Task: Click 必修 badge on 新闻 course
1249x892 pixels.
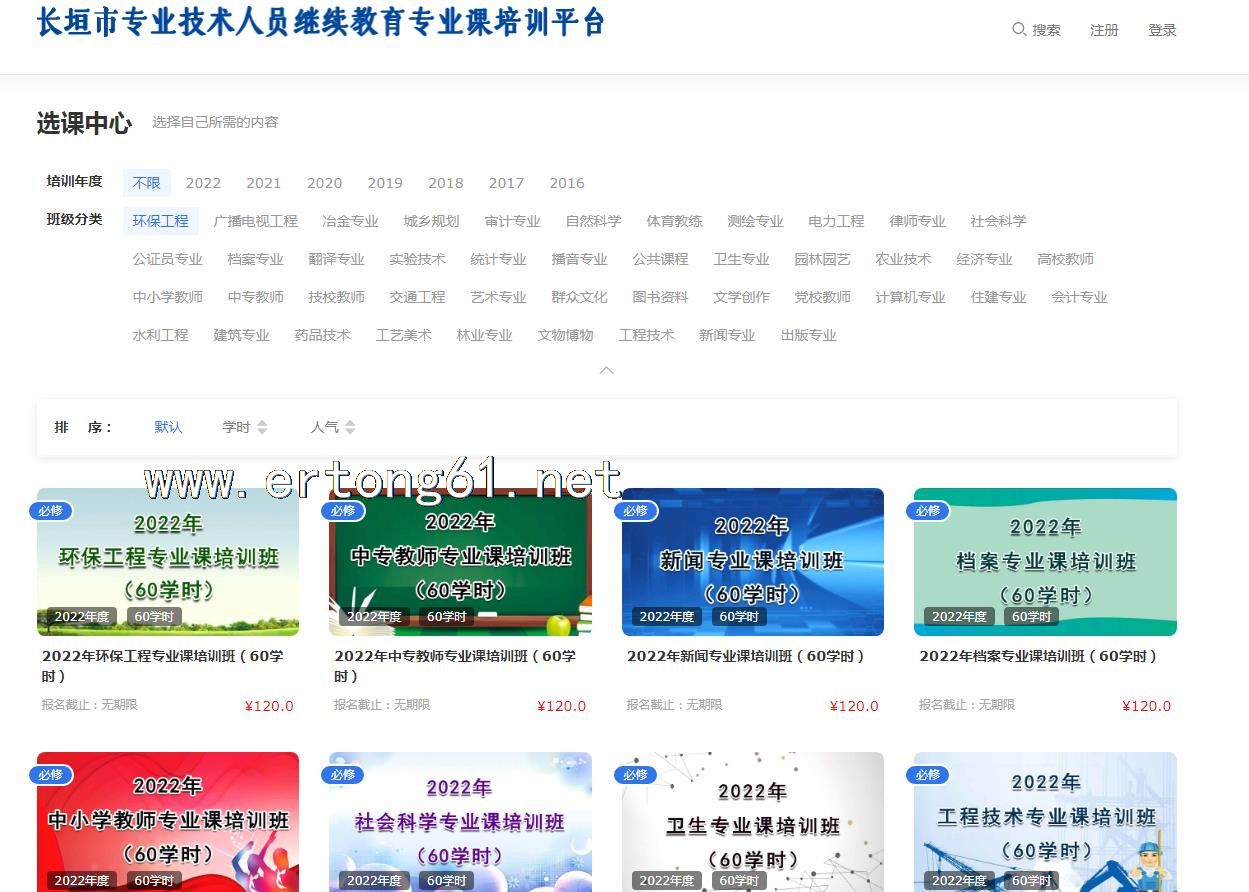Action: [x=635, y=511]
